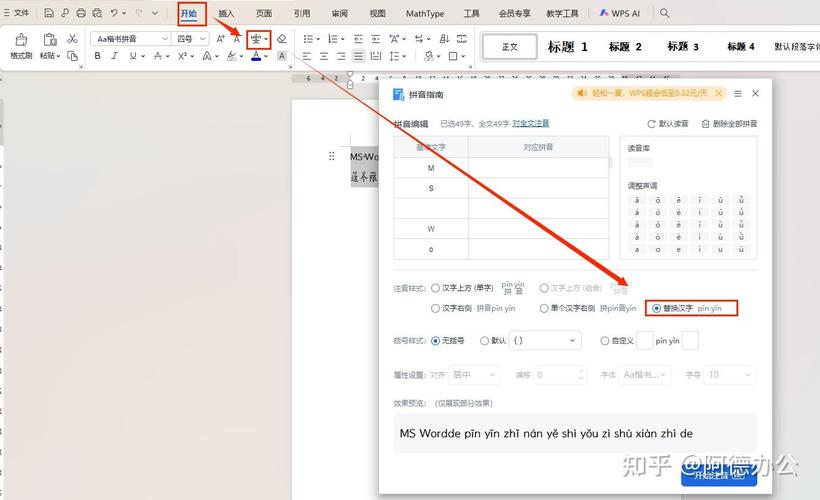Screen dimensions: 820x500
Task: Center align the paragraph
Action: (x=324, y=55)
